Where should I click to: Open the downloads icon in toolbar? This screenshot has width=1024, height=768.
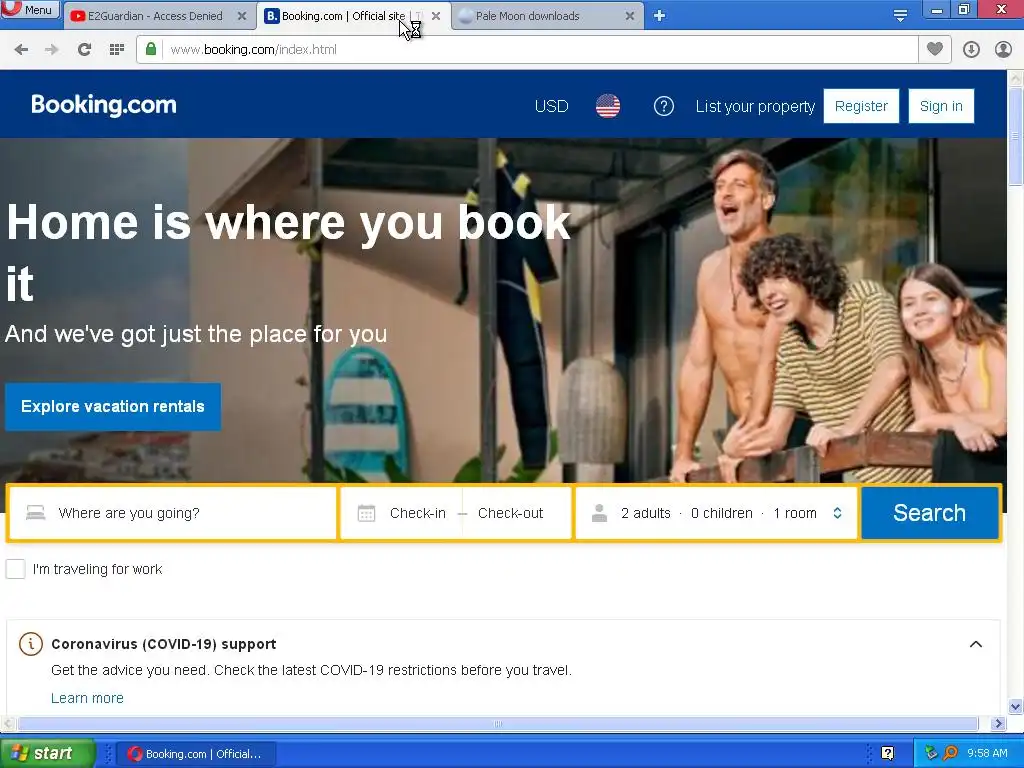(x=971, y=50)
